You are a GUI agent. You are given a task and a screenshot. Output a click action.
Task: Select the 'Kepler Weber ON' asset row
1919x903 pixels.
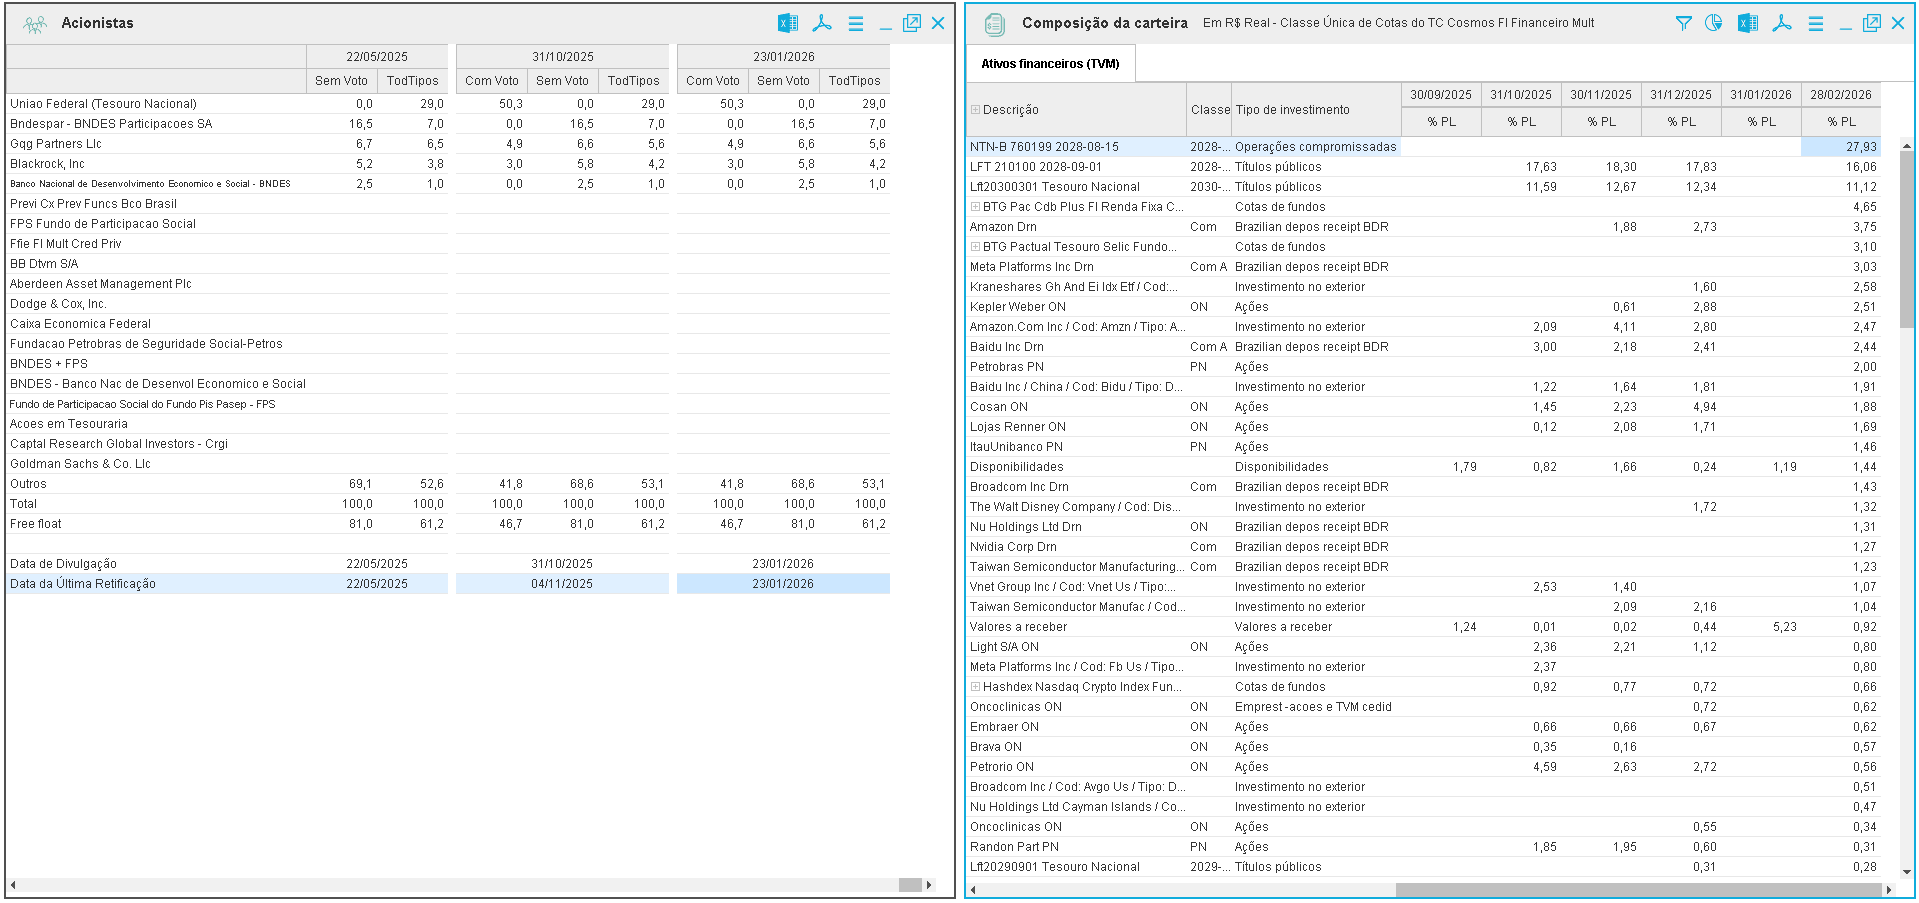(1424, 307)
